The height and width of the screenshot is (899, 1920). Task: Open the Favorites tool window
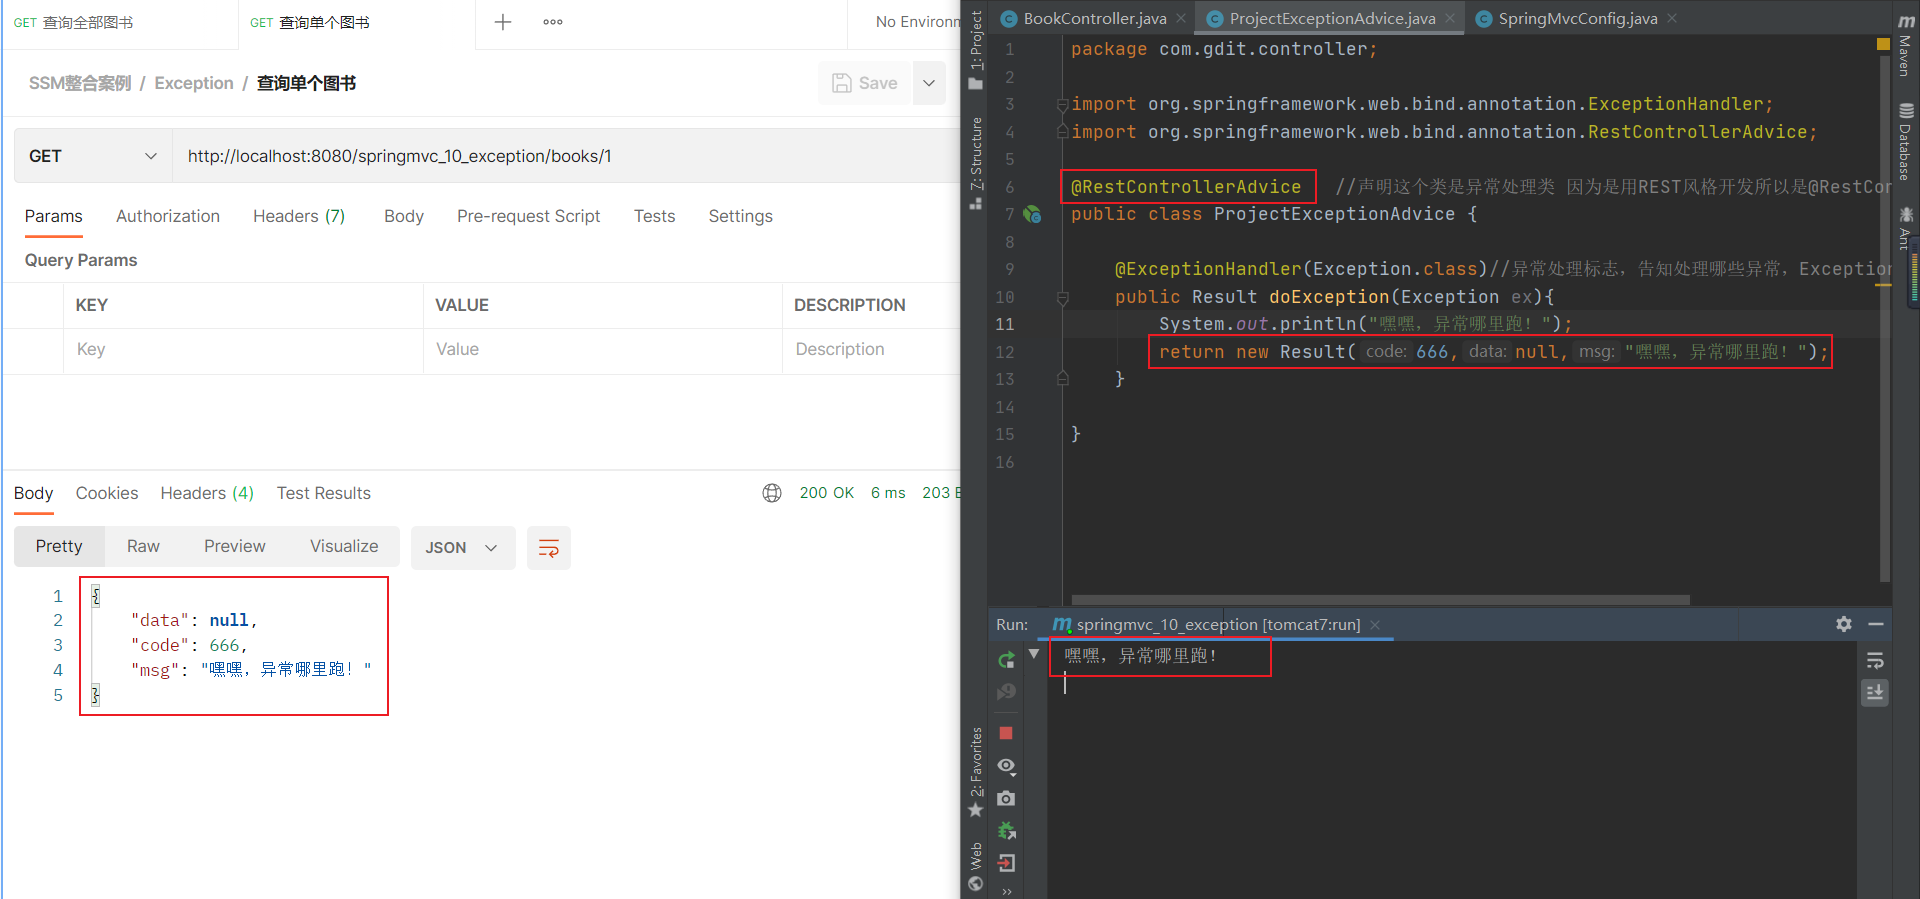[x=976, y=772]
